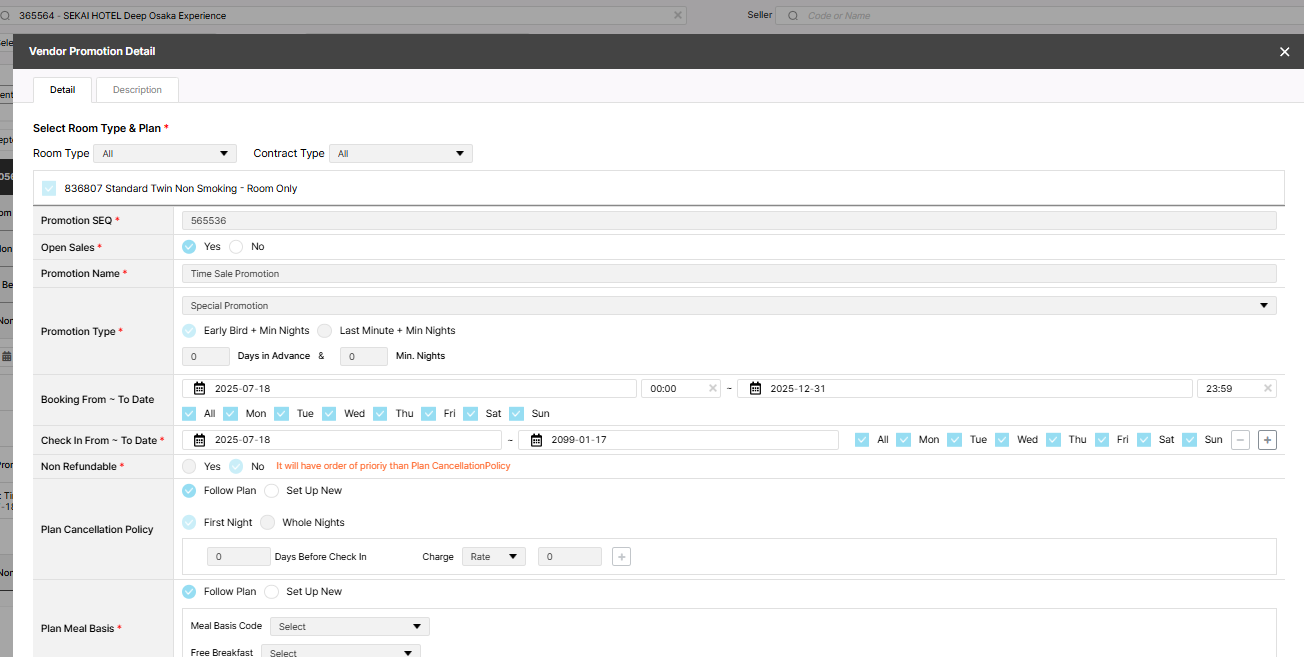Expand the Room Type dropdown
1304x657 pixels.
165,154
